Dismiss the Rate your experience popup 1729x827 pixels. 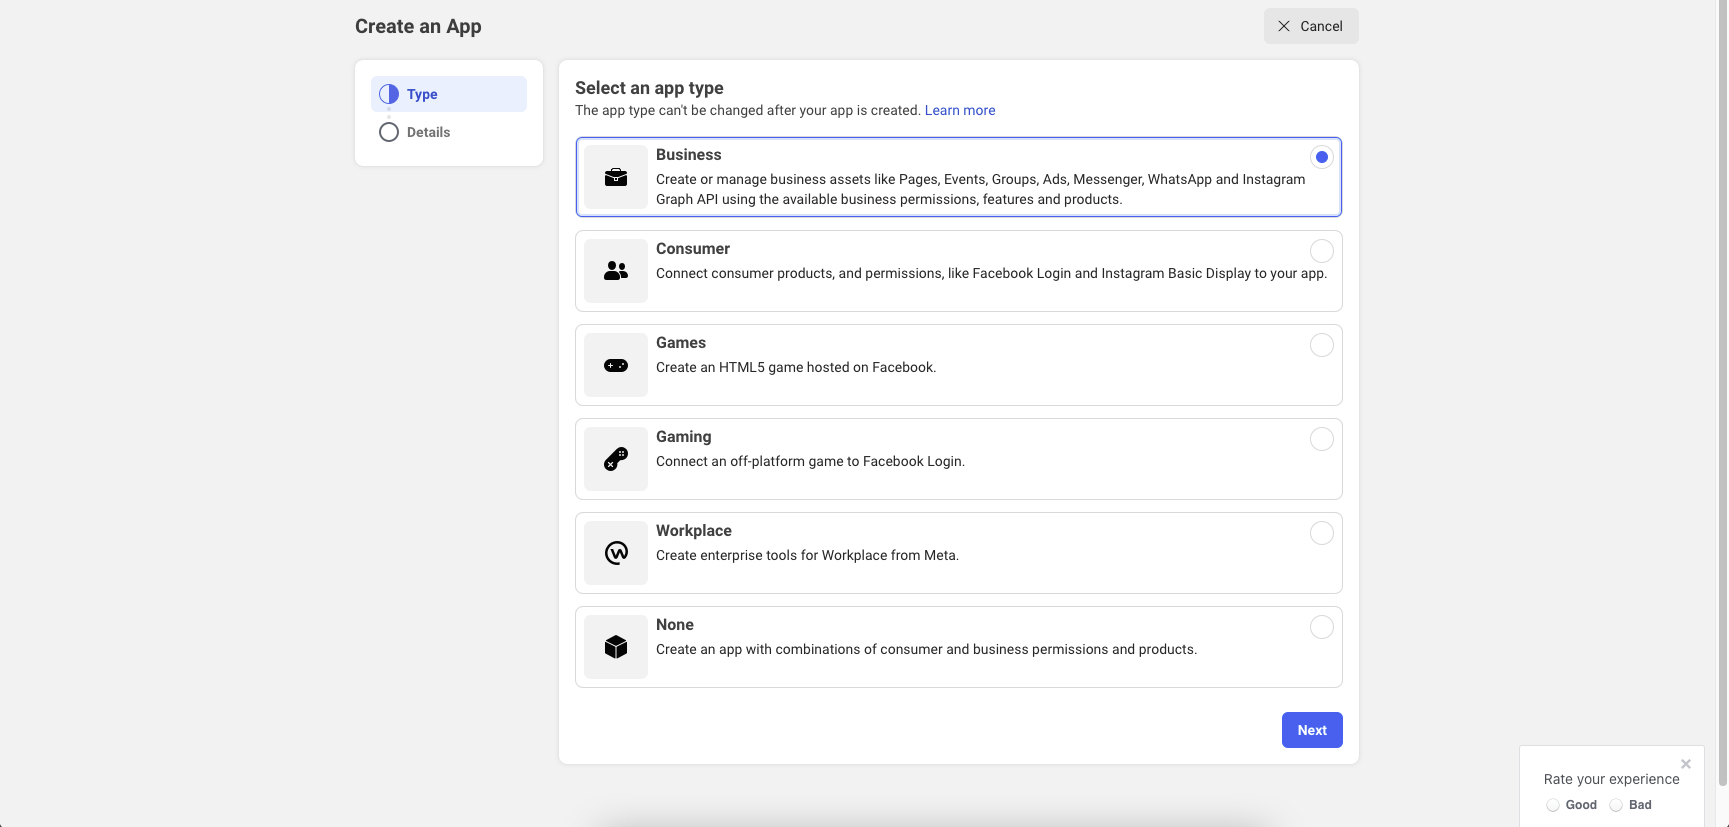tap(1685, 764)
